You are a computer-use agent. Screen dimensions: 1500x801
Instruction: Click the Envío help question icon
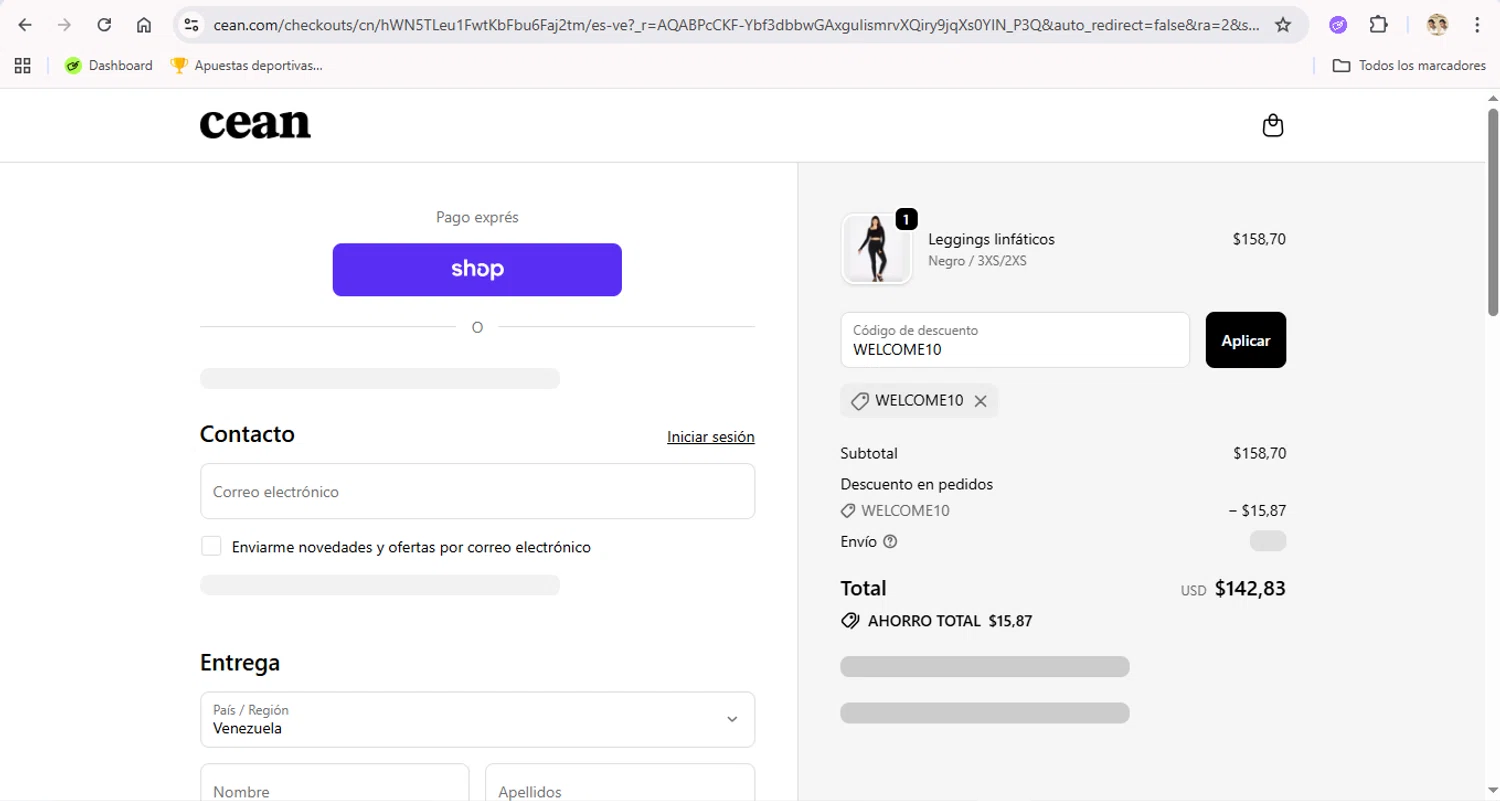(x=890, y=542)
